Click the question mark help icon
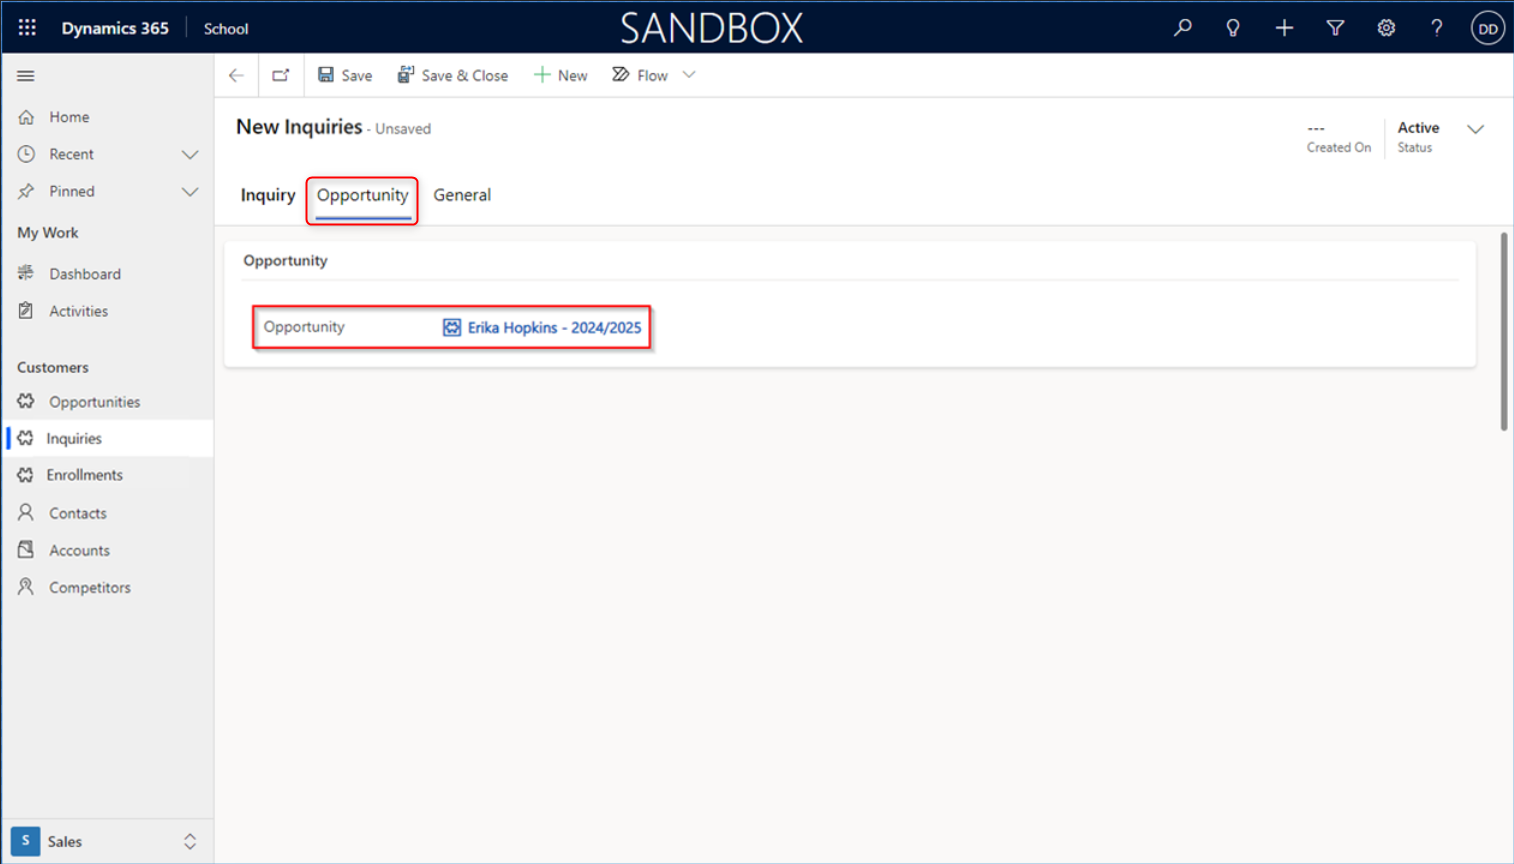The width and height of the screenshot is (1514, 864). 1436,28
